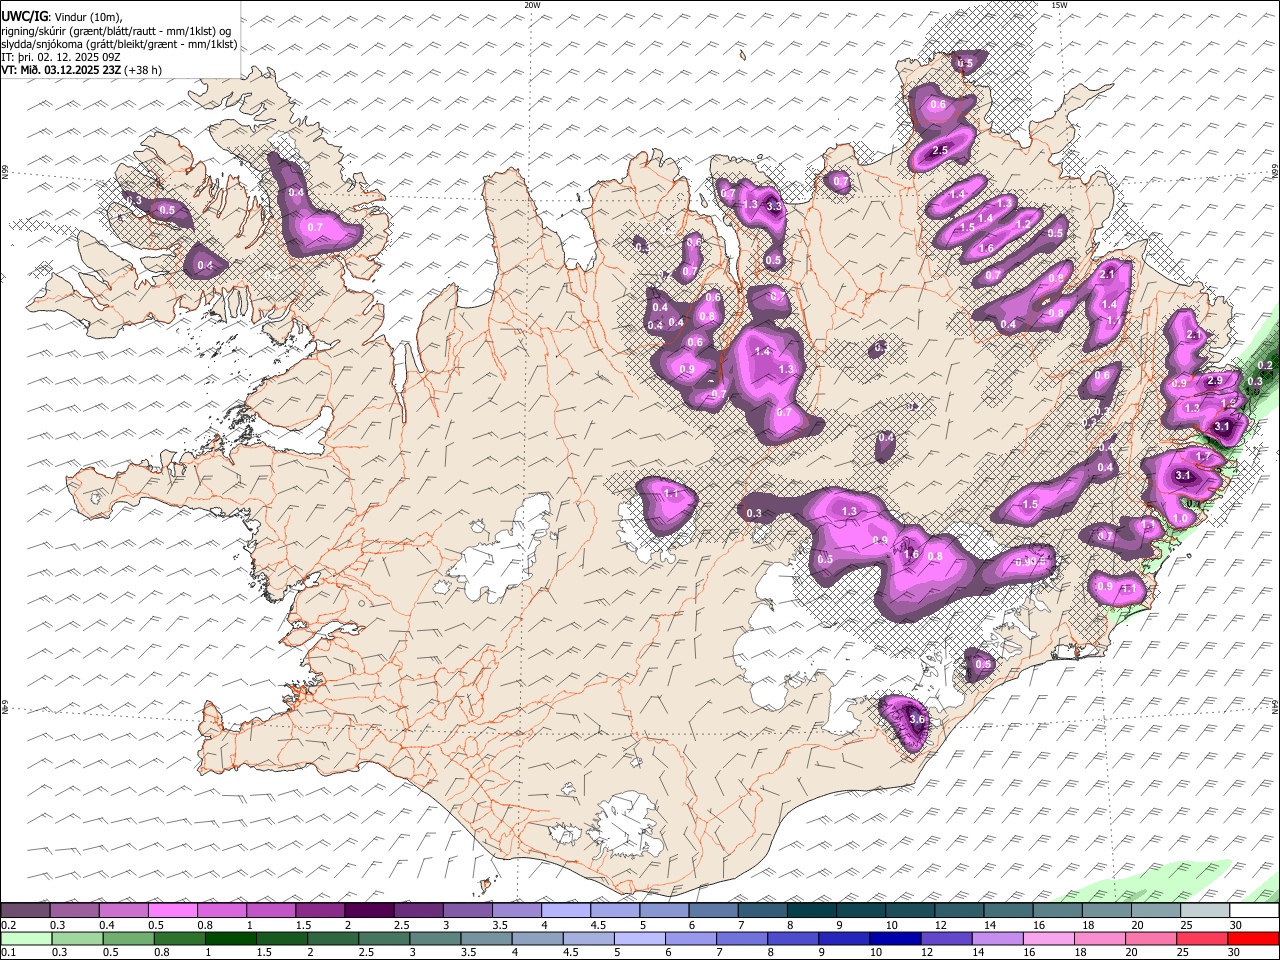Pick the upper legend swatch between 1 and 1.5
The height and width of the screenshot is (960, 1280).
(270, 911)
